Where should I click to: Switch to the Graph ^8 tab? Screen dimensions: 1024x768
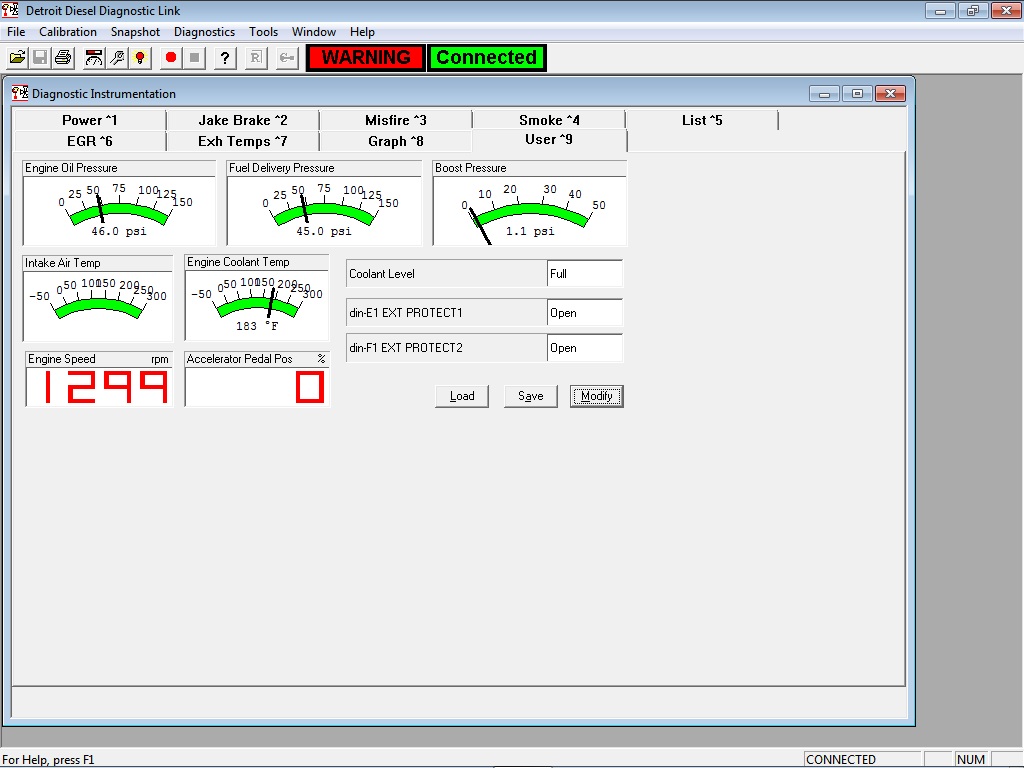click(395, 140)
